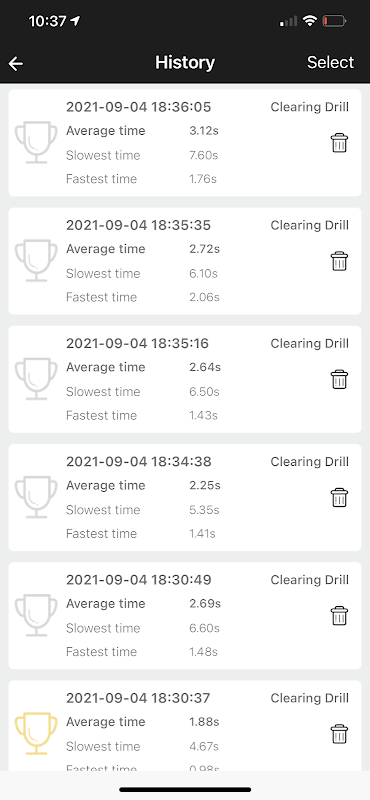Tap Clearing Drill label on 18:34:38 entry
This screenshot has width=370, height=800.
pos(310,462)
